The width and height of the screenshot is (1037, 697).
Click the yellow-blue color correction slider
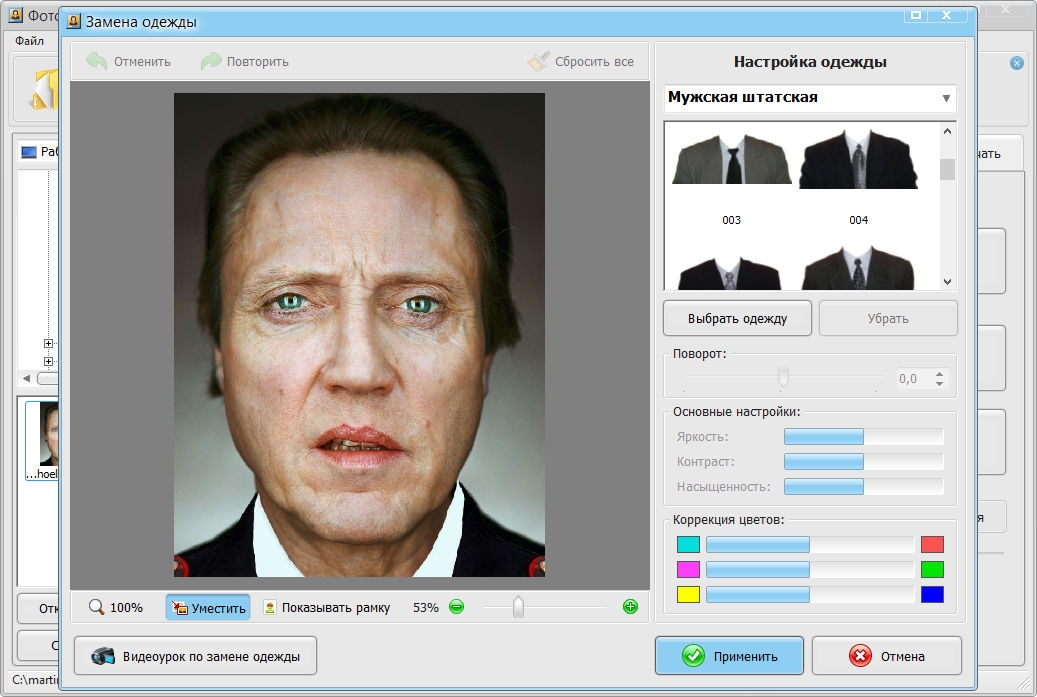click(x=810, y=594)
